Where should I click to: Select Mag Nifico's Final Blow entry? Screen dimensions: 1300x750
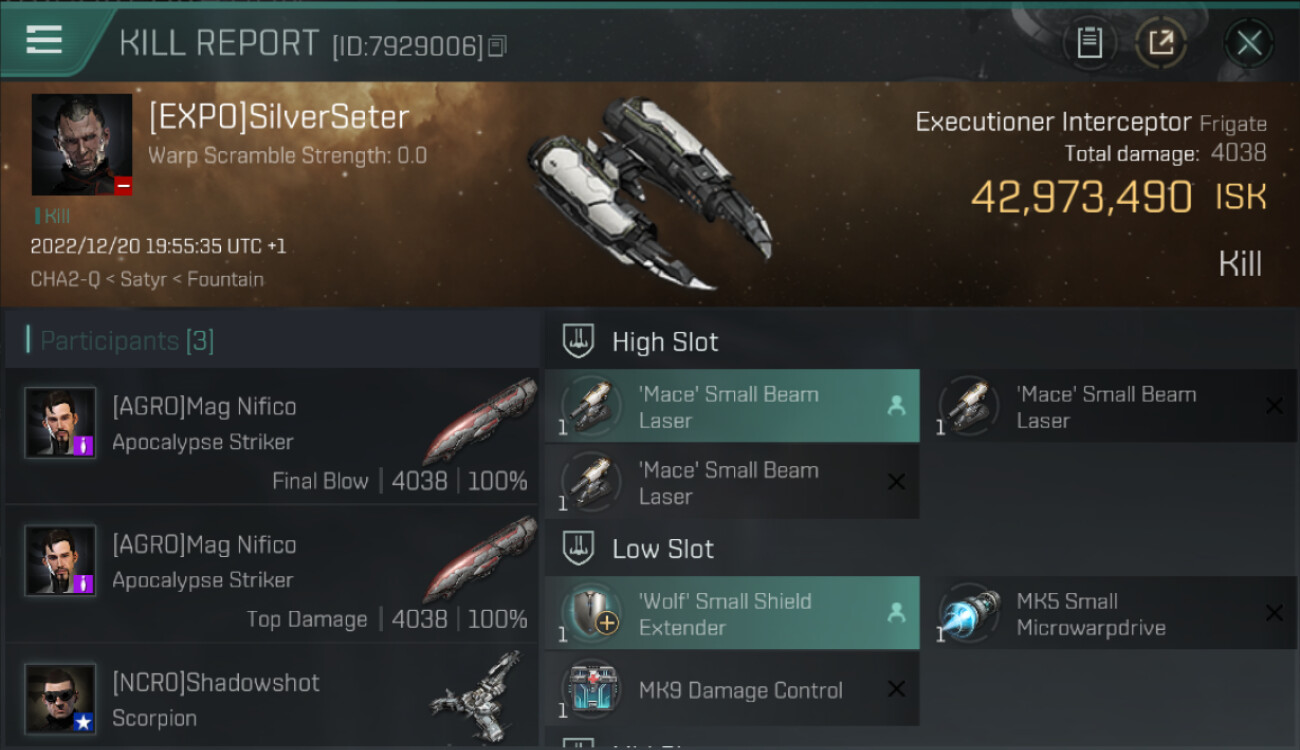tap(272, 437)
